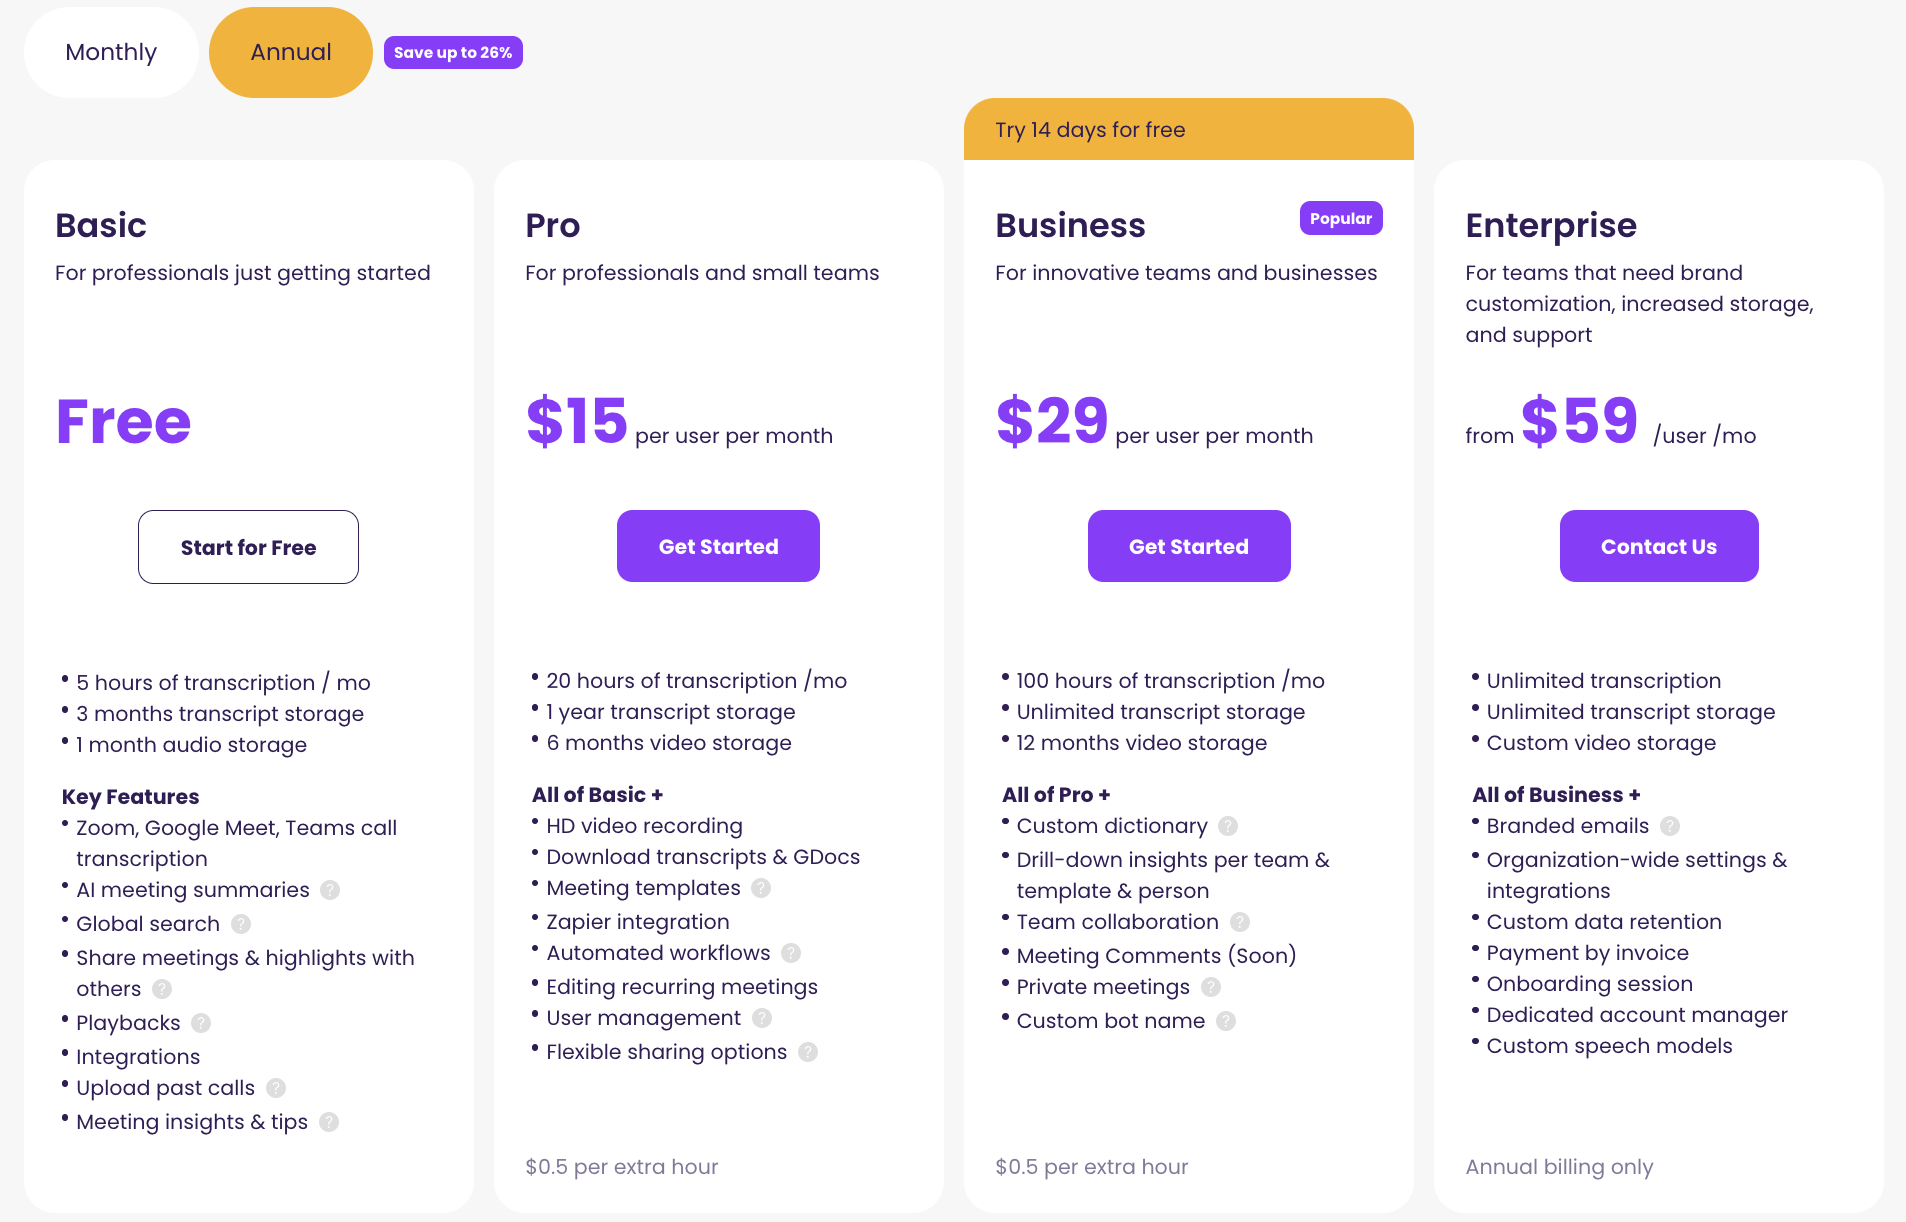The width and height of the screenshot is (1906, 1222).
Task: Click Get Started under Business plan
Action: click(1189, 546)
